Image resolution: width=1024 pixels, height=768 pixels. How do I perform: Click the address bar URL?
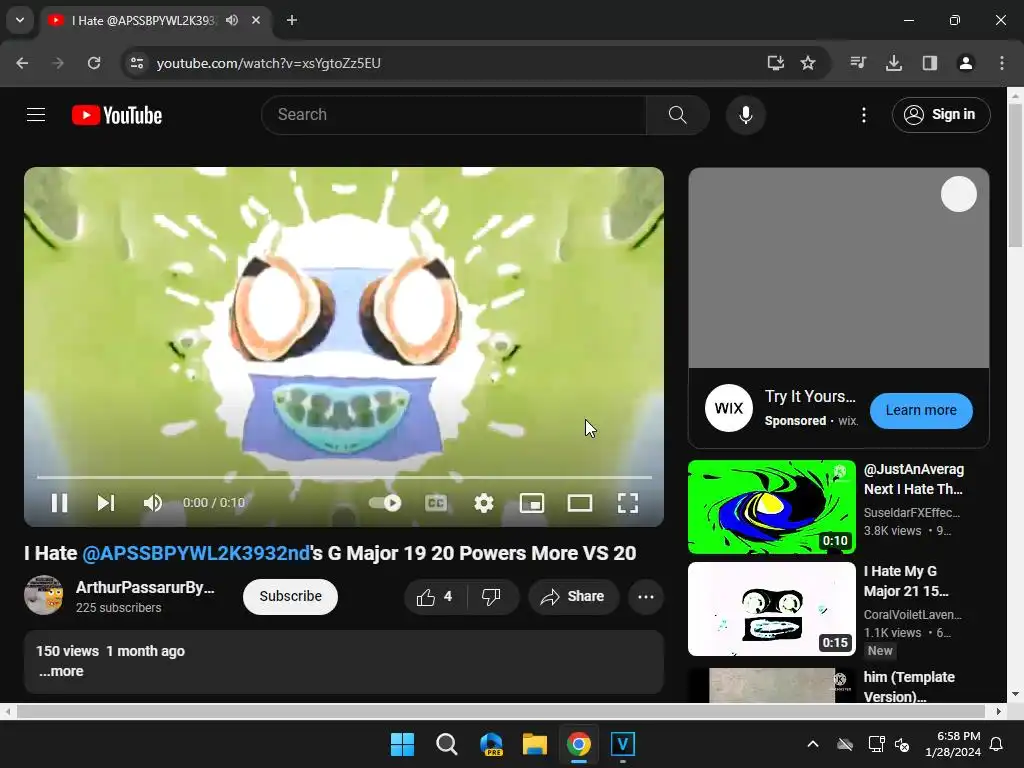pos(268,63)
